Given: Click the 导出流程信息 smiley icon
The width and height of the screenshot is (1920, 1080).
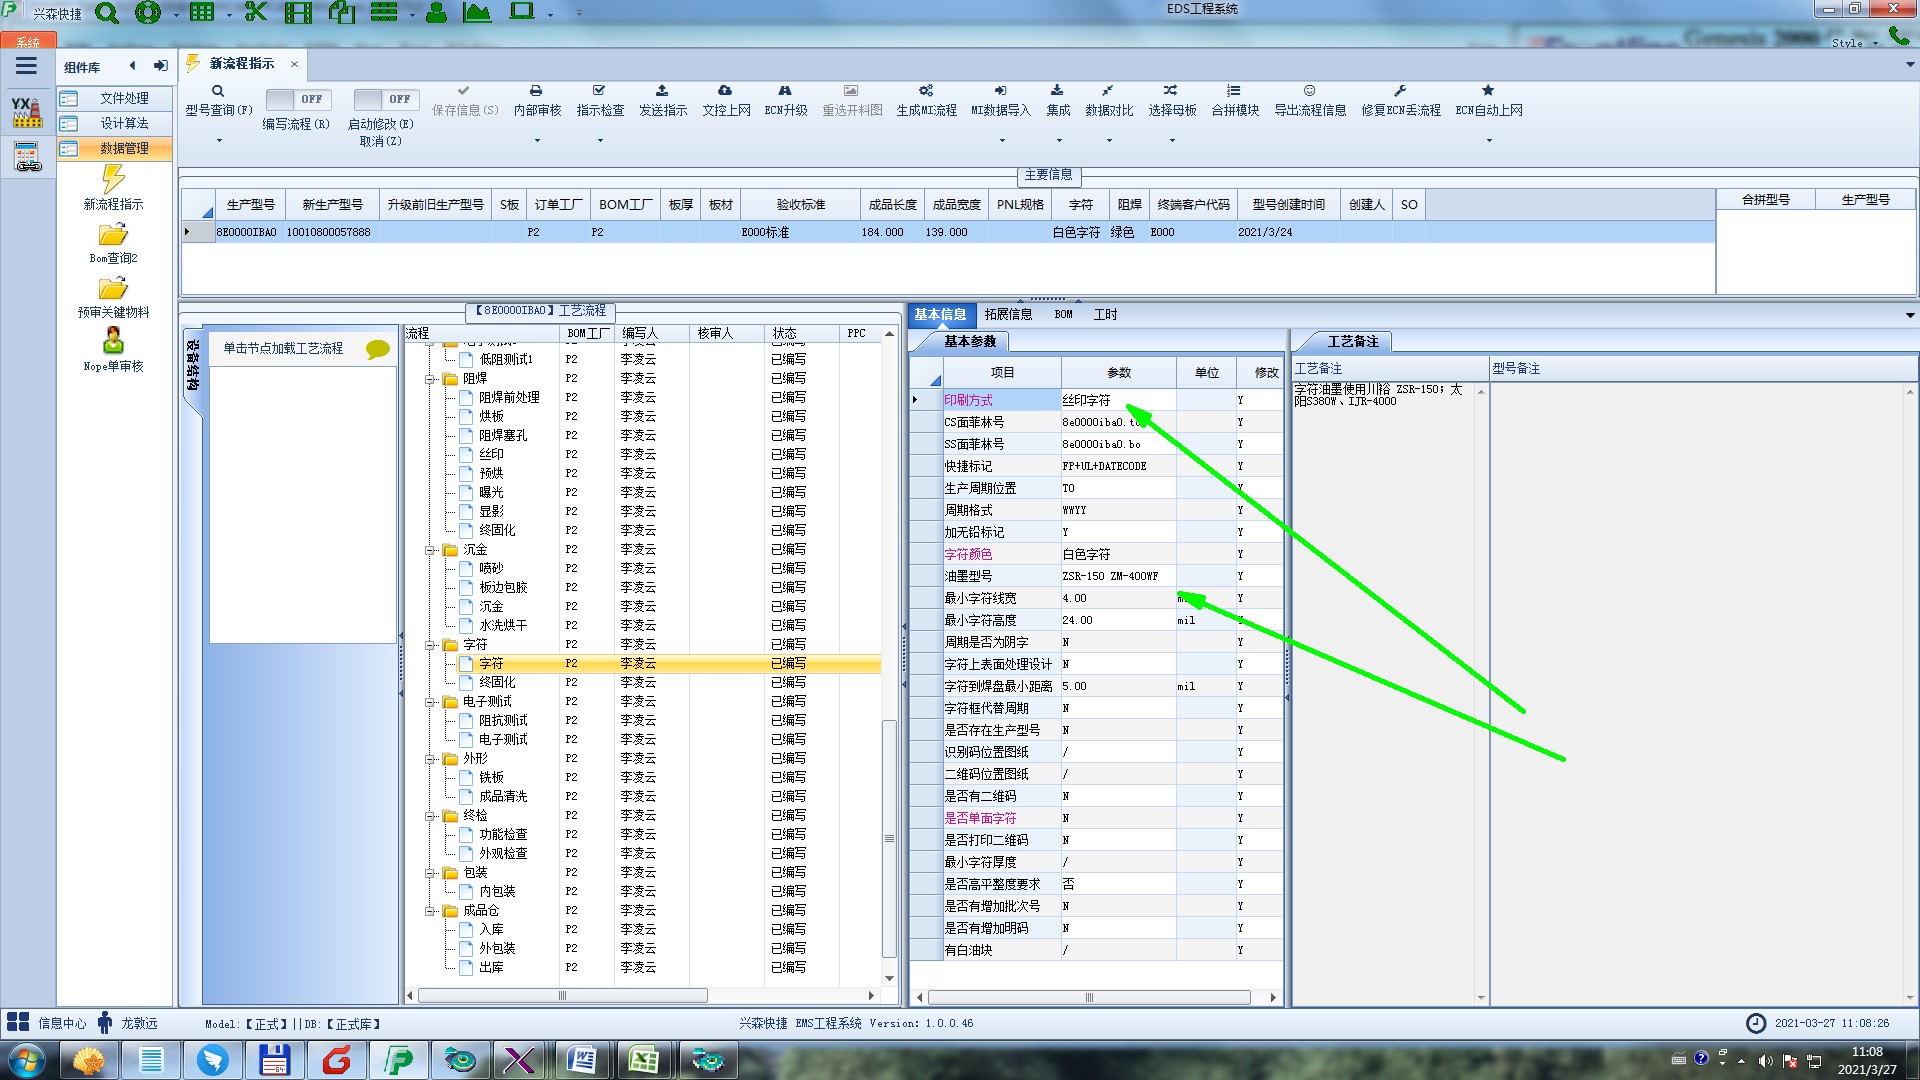Looking at the screenshot, I should coord(1309,91).
